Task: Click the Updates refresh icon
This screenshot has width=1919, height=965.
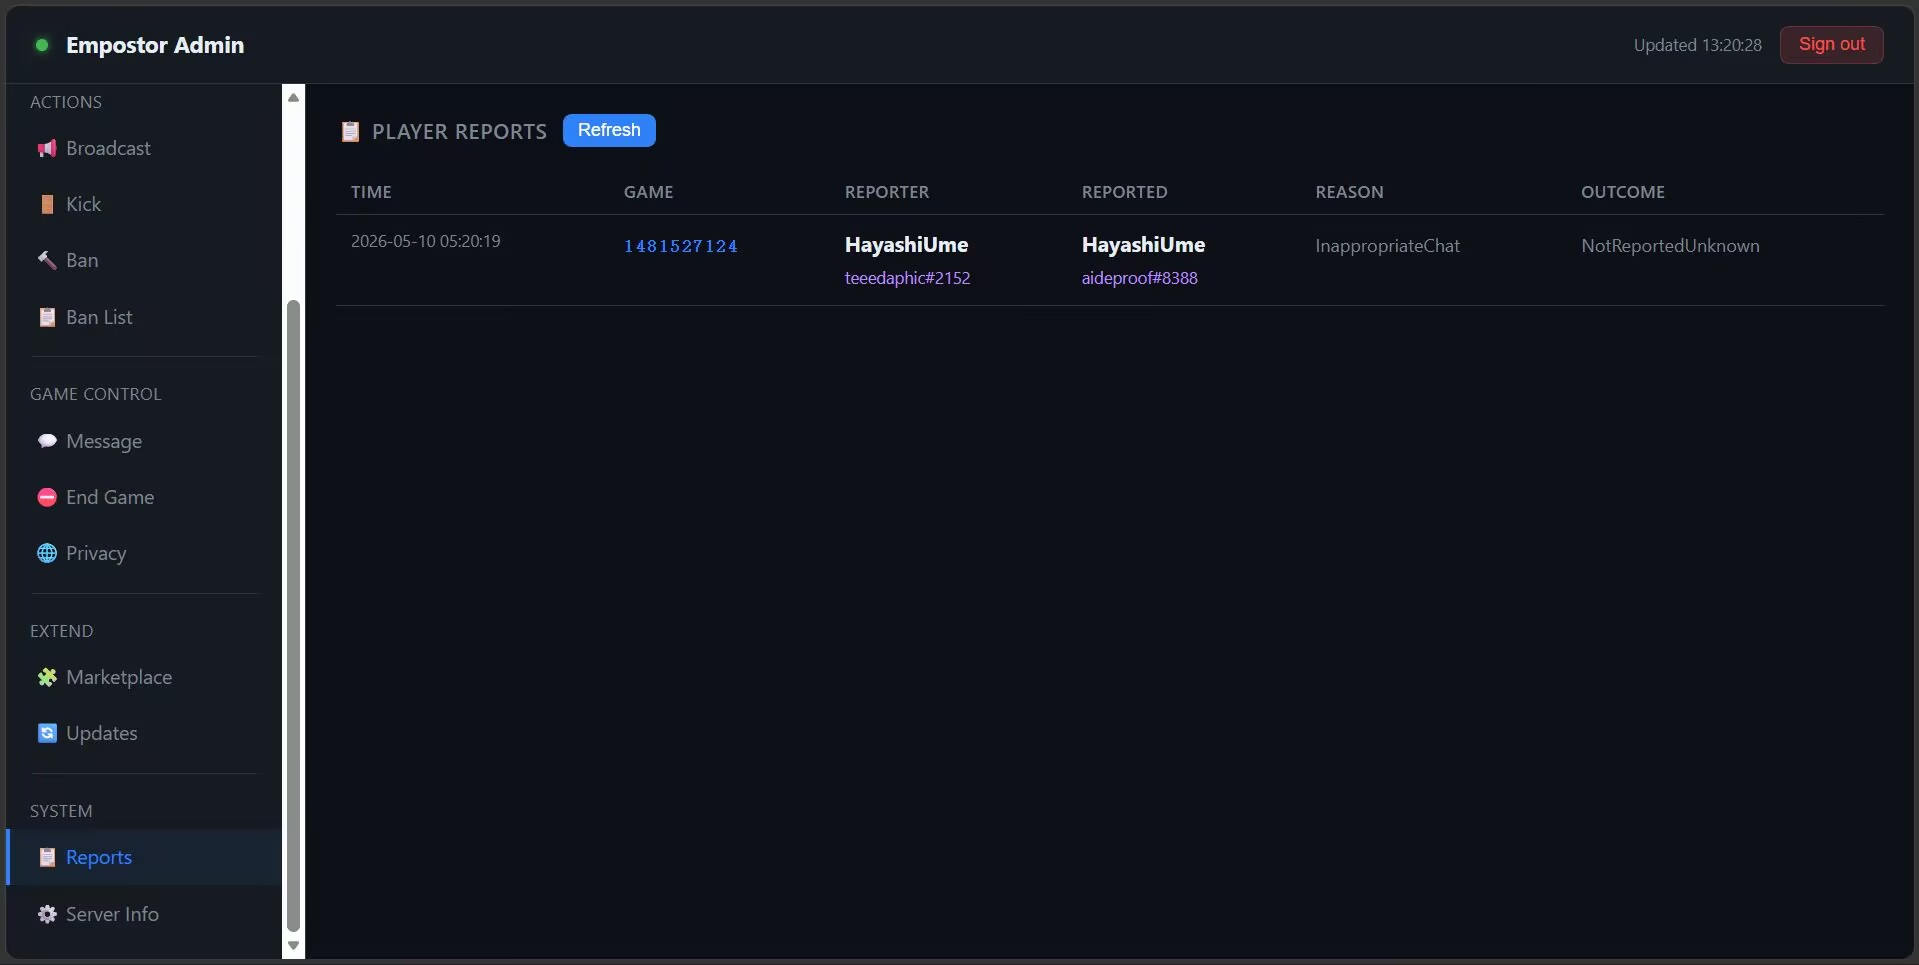Action: (x=47, y=733)
